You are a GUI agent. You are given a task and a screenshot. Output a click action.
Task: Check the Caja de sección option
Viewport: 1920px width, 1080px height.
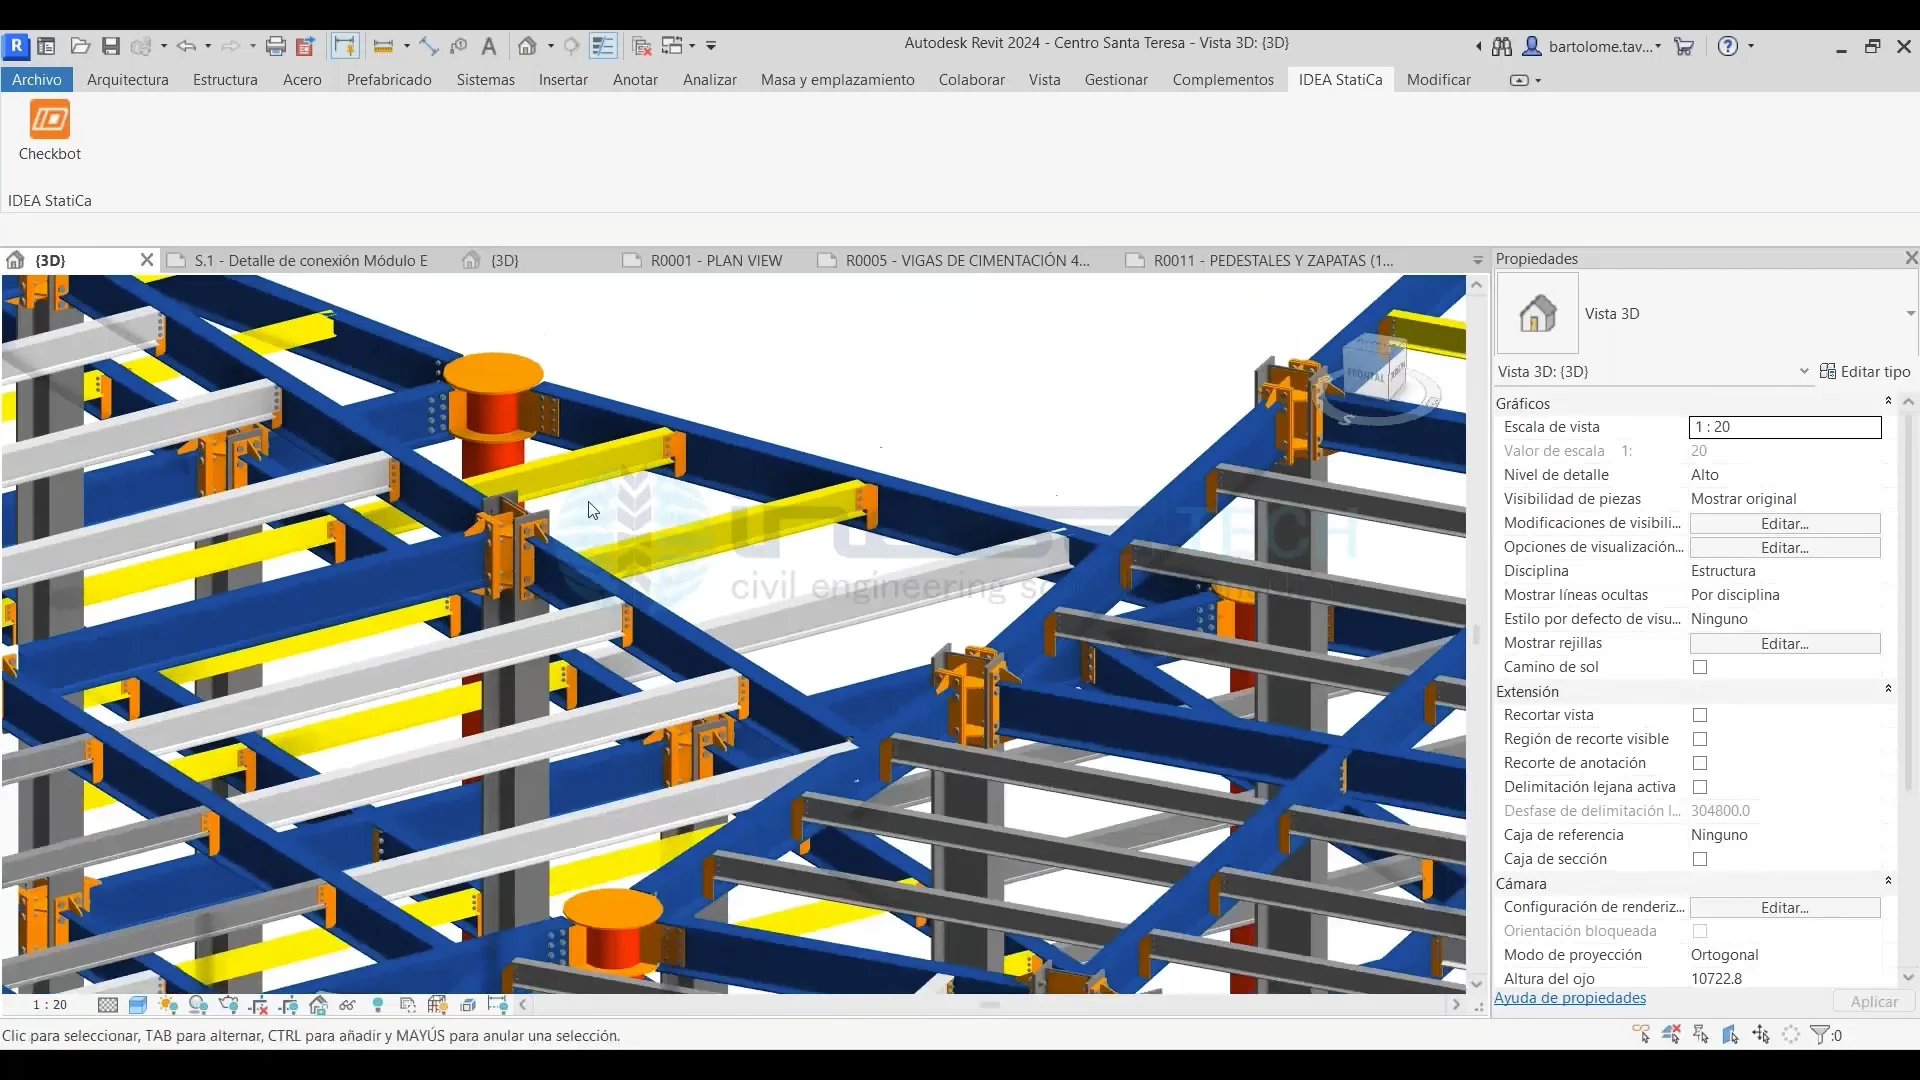pyautogui.click(x=1699, y=859)
